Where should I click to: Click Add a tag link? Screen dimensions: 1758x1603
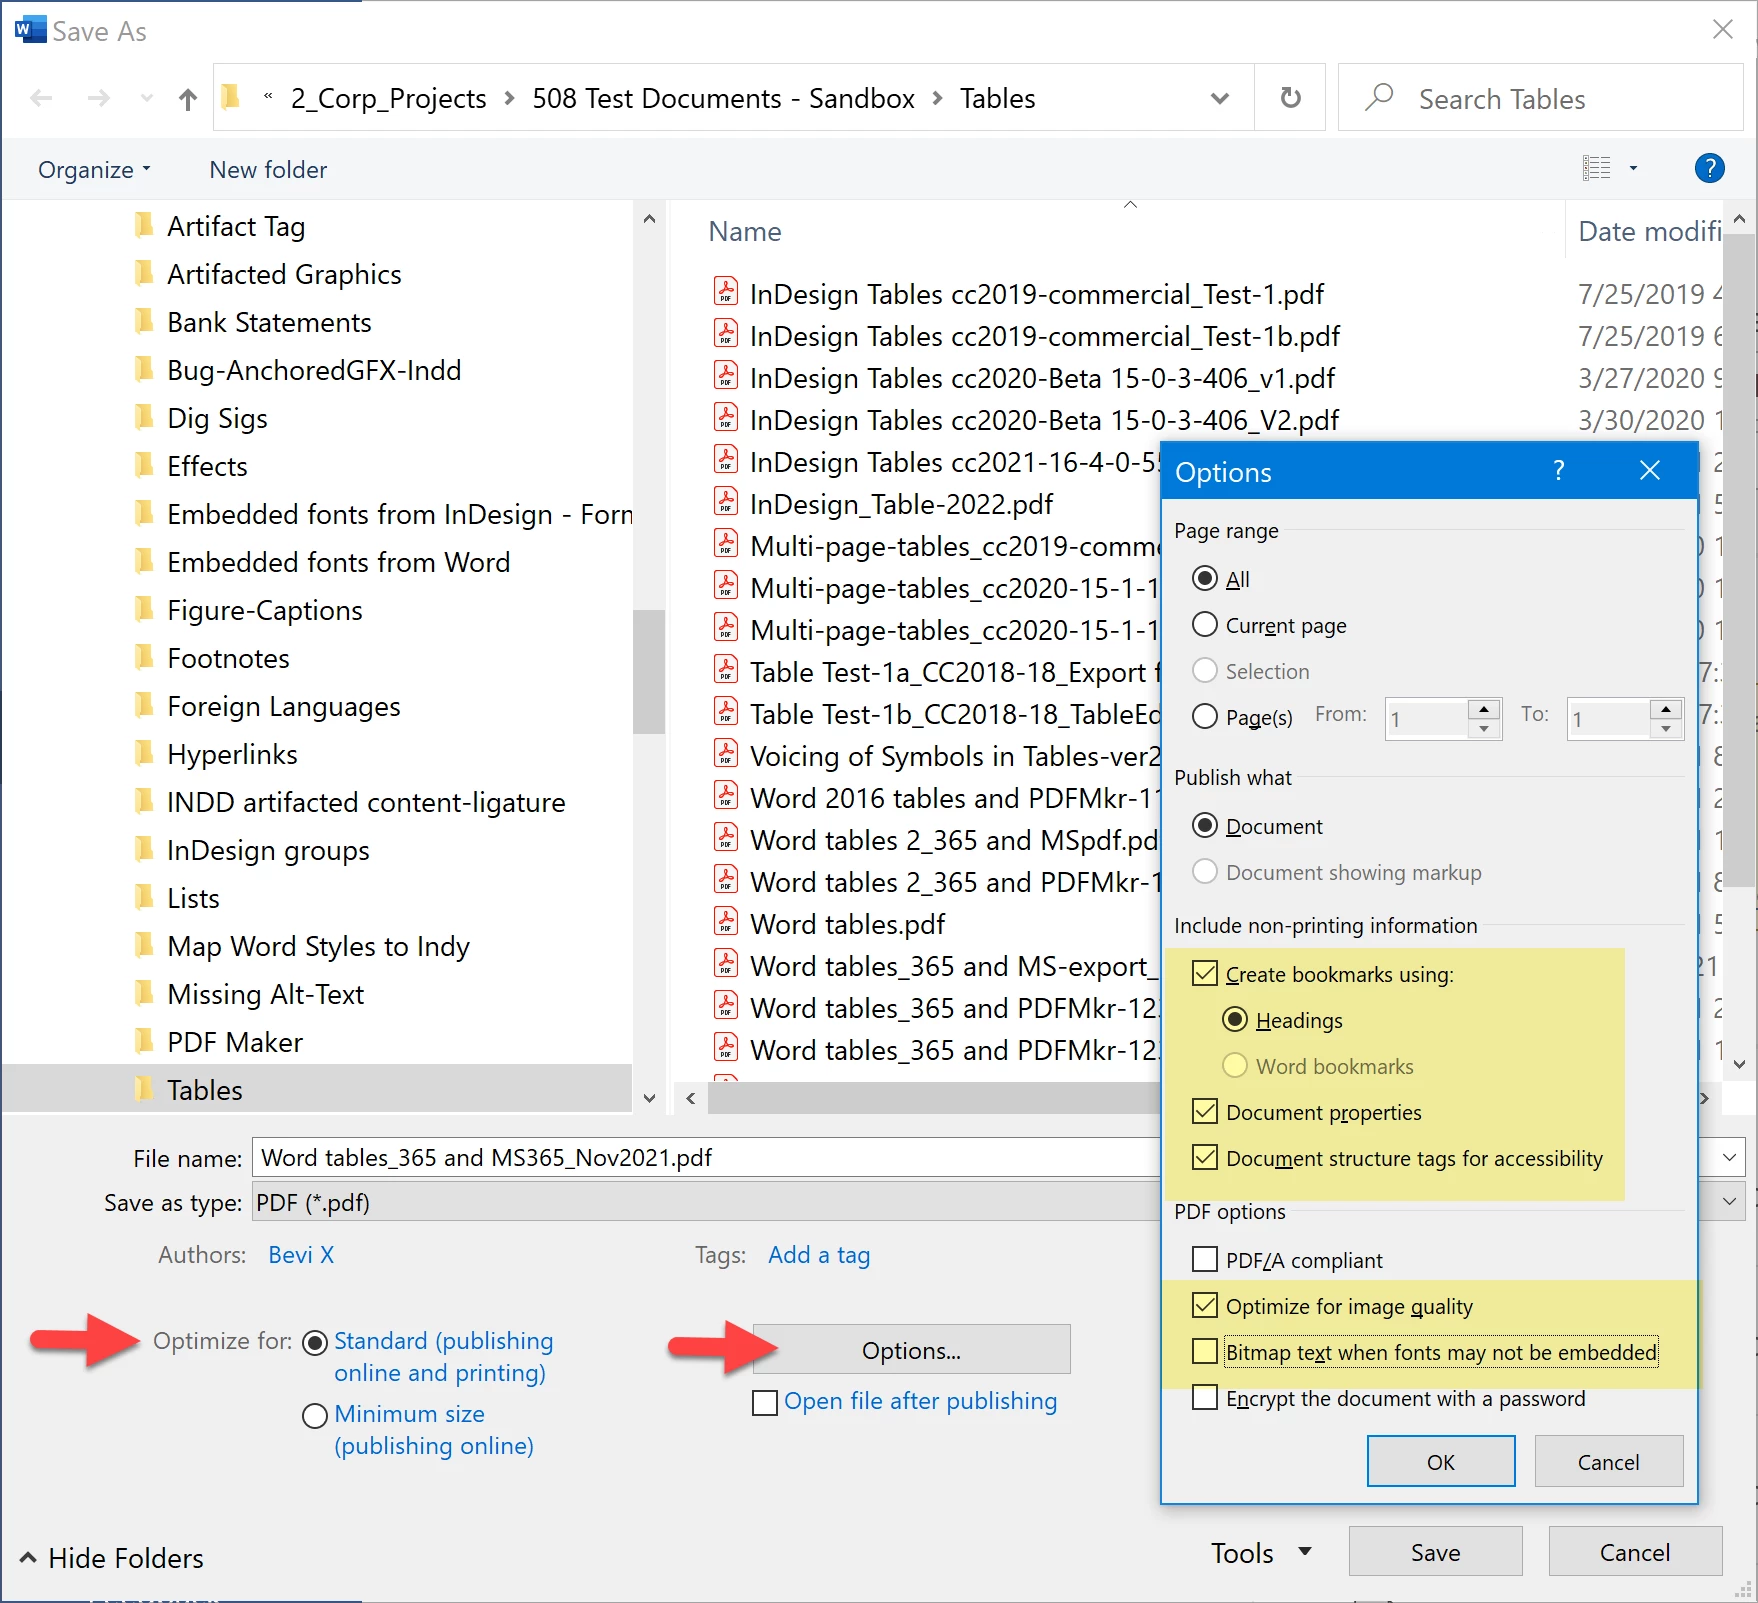[819, 1254]
